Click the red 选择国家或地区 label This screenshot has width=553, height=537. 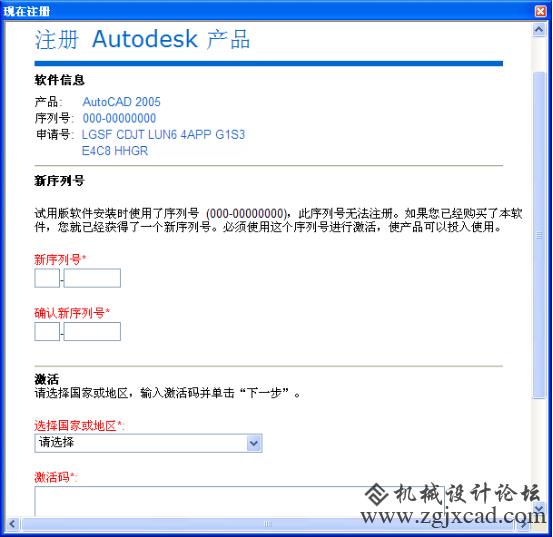79,426
